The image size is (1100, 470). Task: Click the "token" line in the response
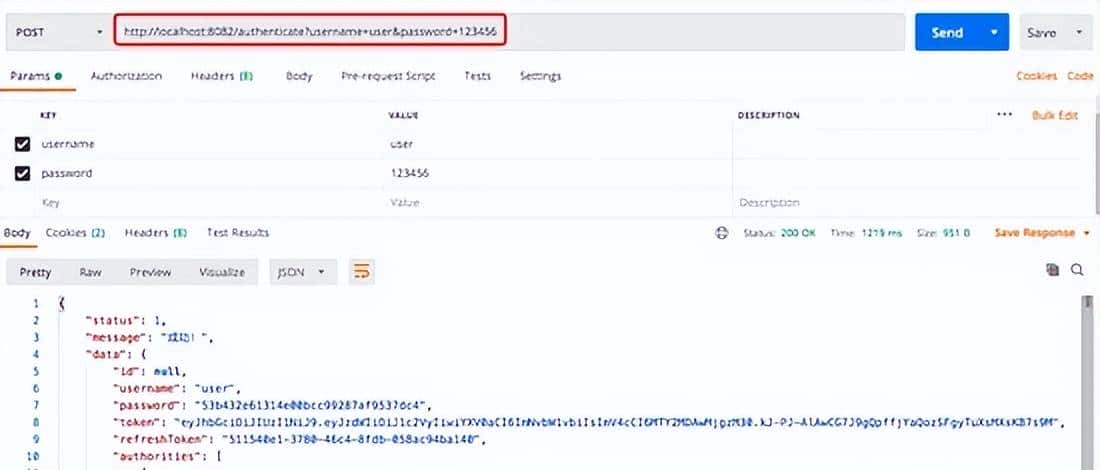(589, 422)
